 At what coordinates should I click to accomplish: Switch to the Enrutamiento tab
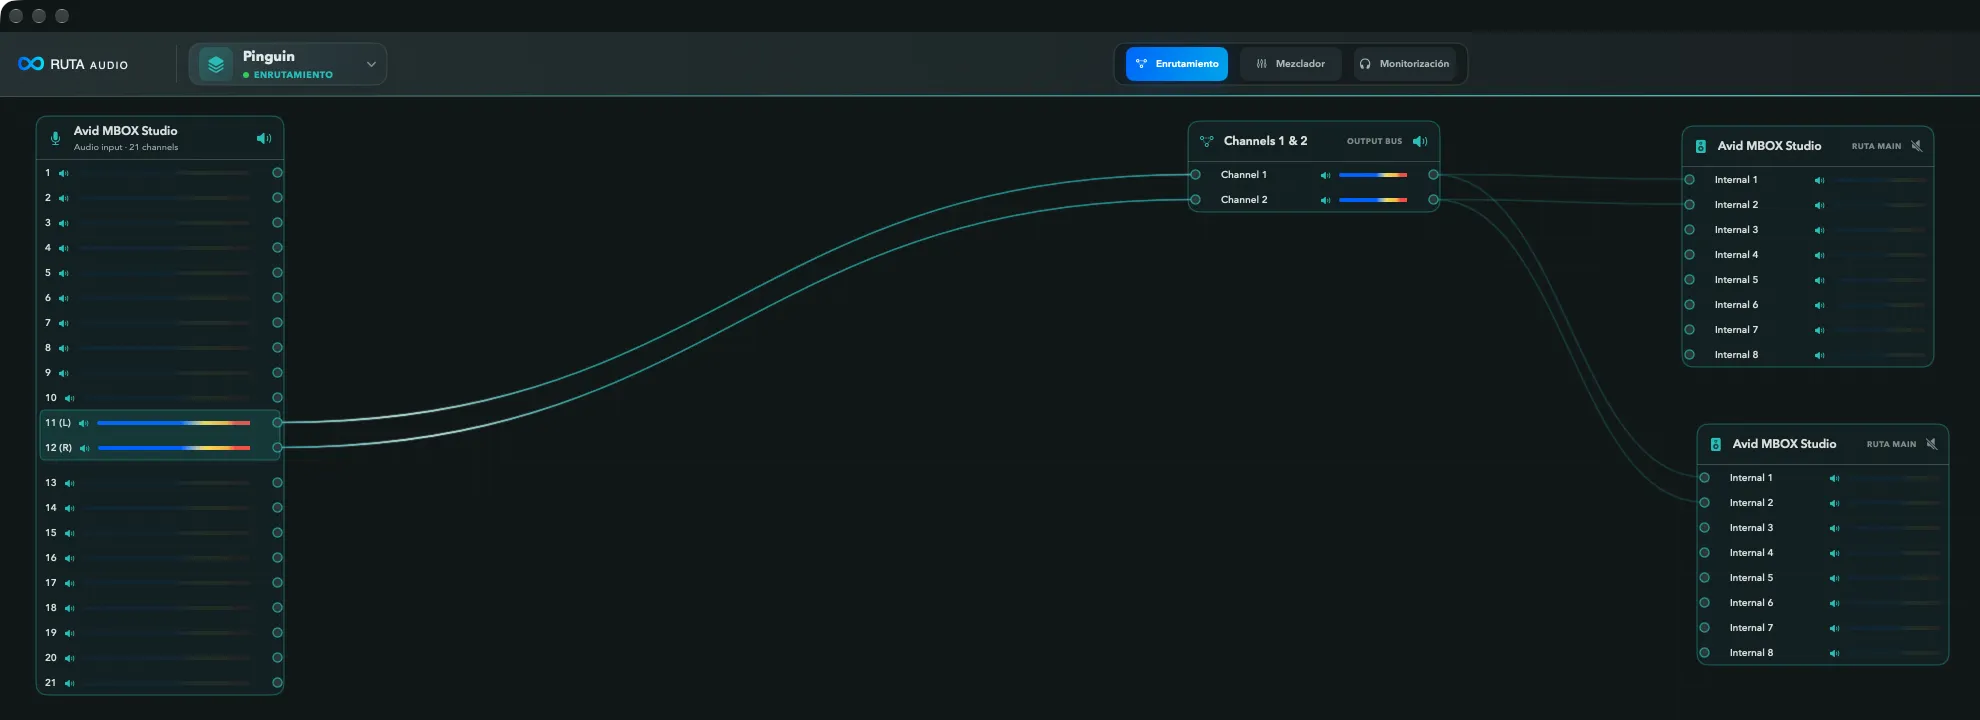click(1177, 64)
